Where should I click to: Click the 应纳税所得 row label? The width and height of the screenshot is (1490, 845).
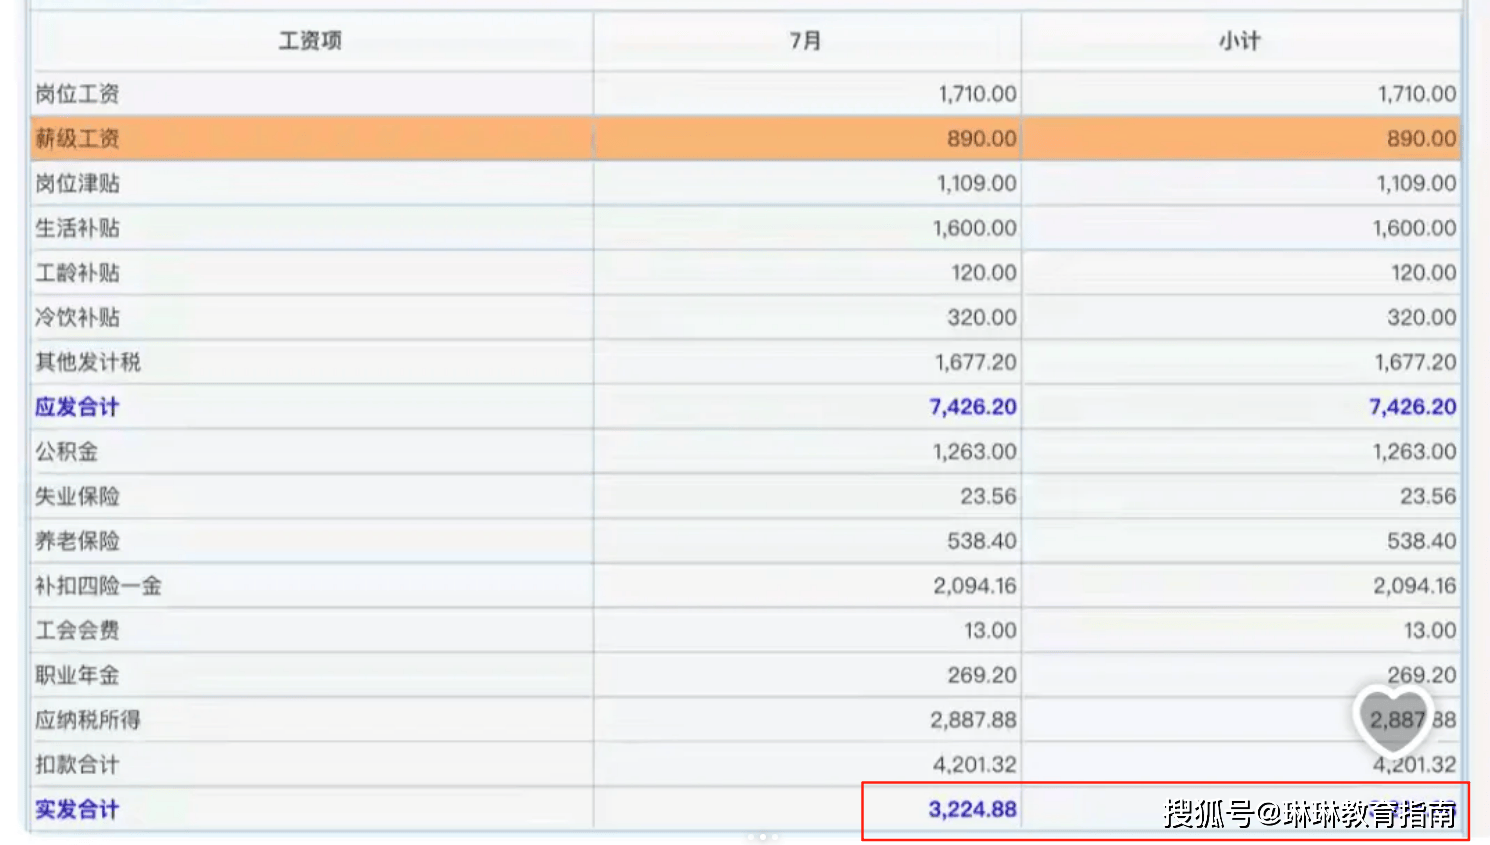point(88,720)
